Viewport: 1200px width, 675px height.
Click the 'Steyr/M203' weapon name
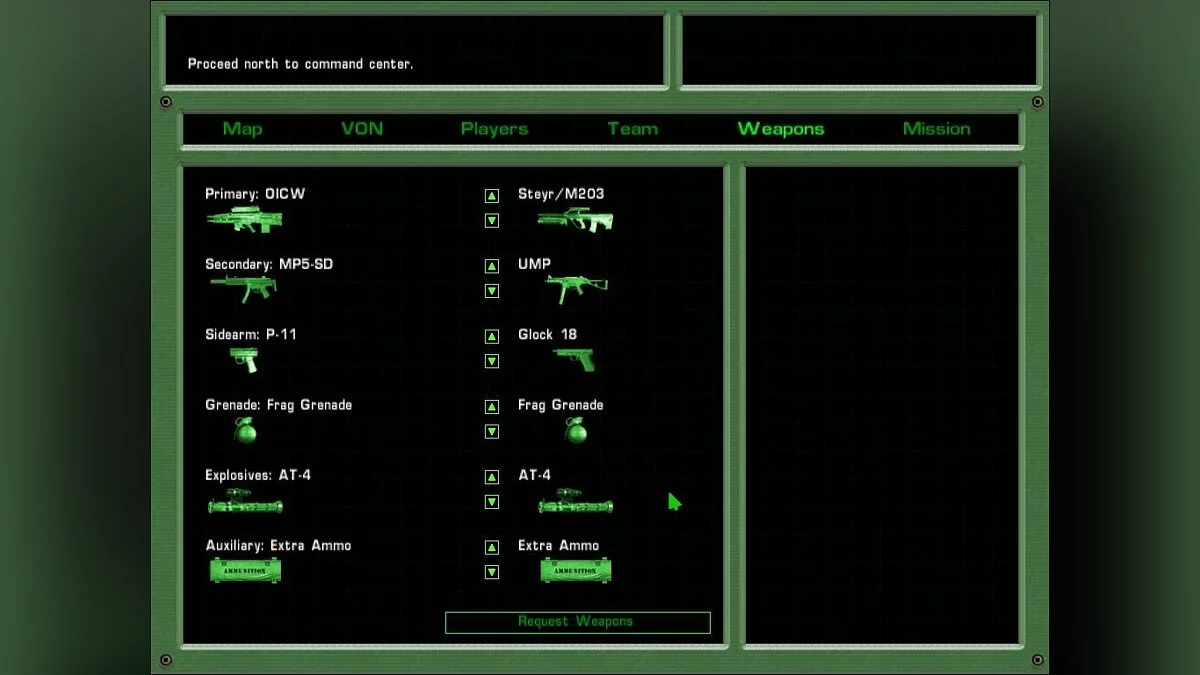561,194
